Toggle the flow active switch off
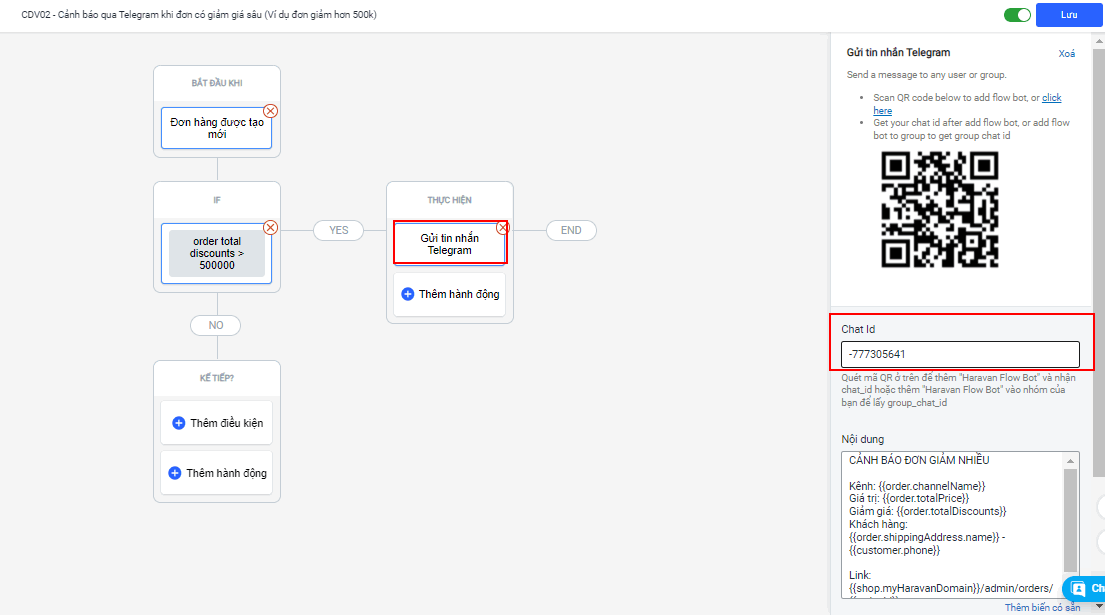This screenshot has width=1105, height=615. point(1017,15)
